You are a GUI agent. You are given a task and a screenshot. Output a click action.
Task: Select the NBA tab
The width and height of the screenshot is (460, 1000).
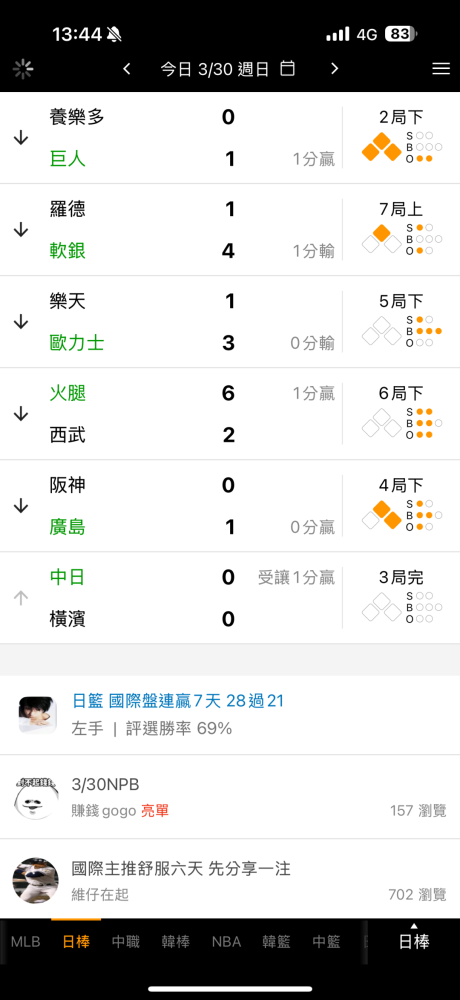coord(226,942)
